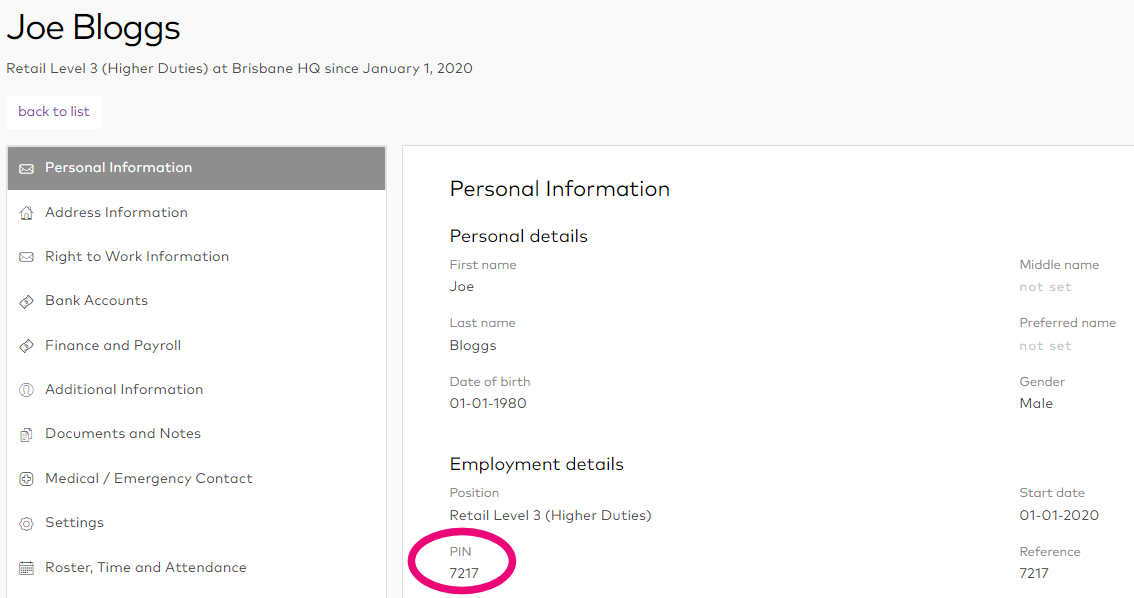Click the envelope icon beside Personal Information

click(27, 167)
